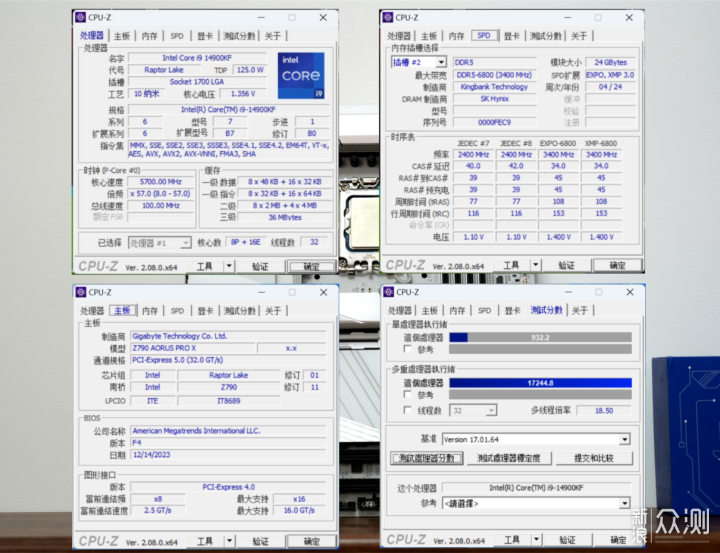Click 验证 button in mainboard window
Image resolution: width=720 pixels, height=553 pixels.
tap(260, 541)
